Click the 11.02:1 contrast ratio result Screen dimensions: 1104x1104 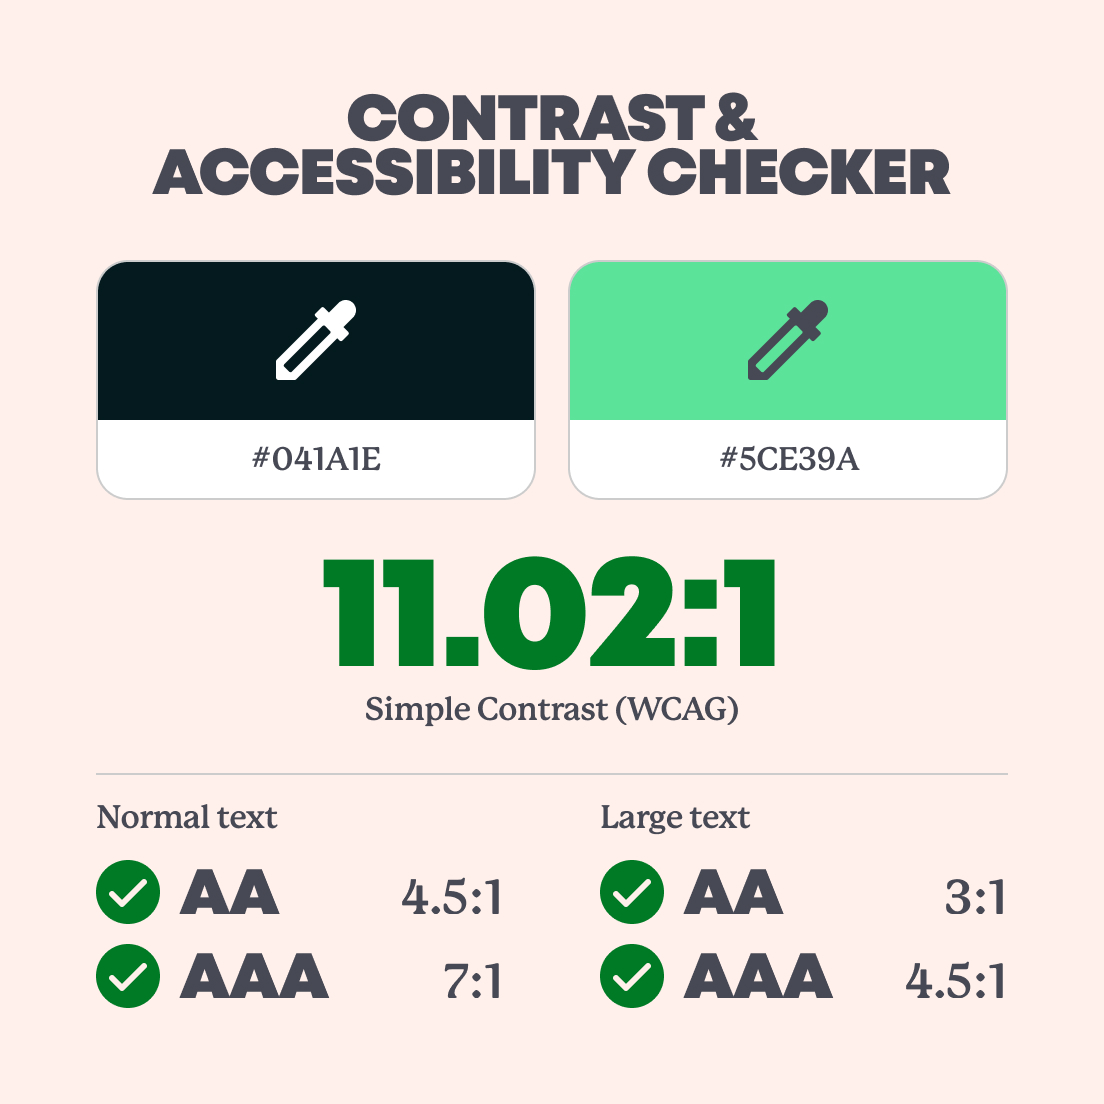[551, 613]
